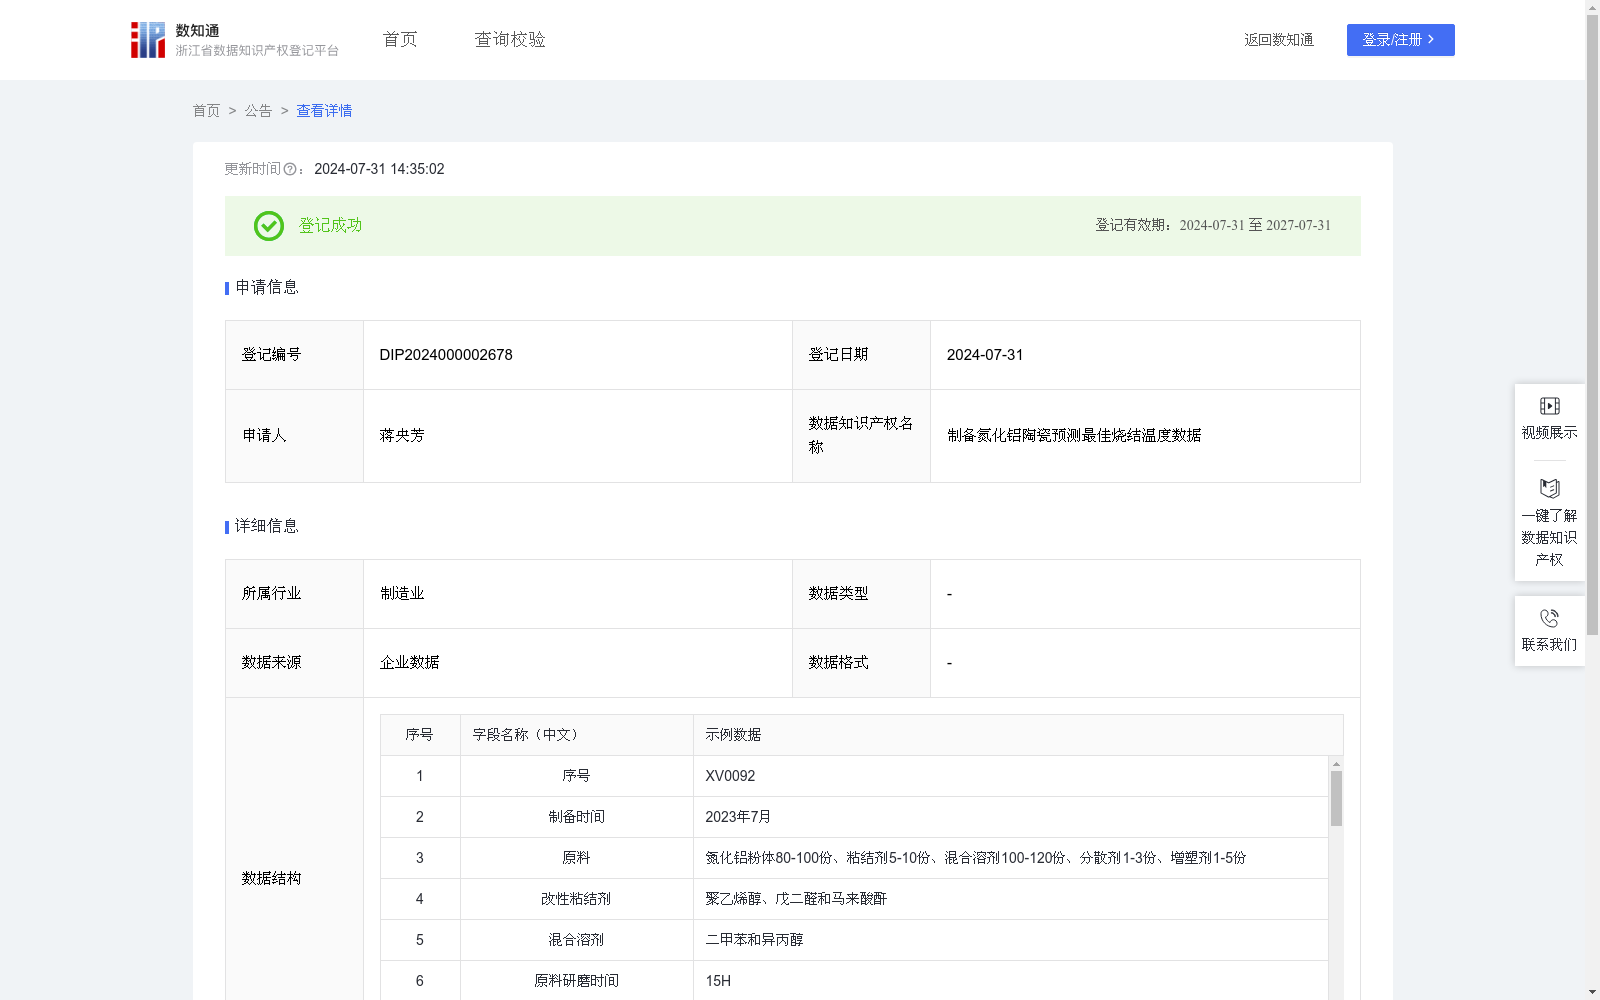This screenshot has width=1600, height=1000.
Task: Click the page vertical scrollbar thumb
Action: (1592, 325)
